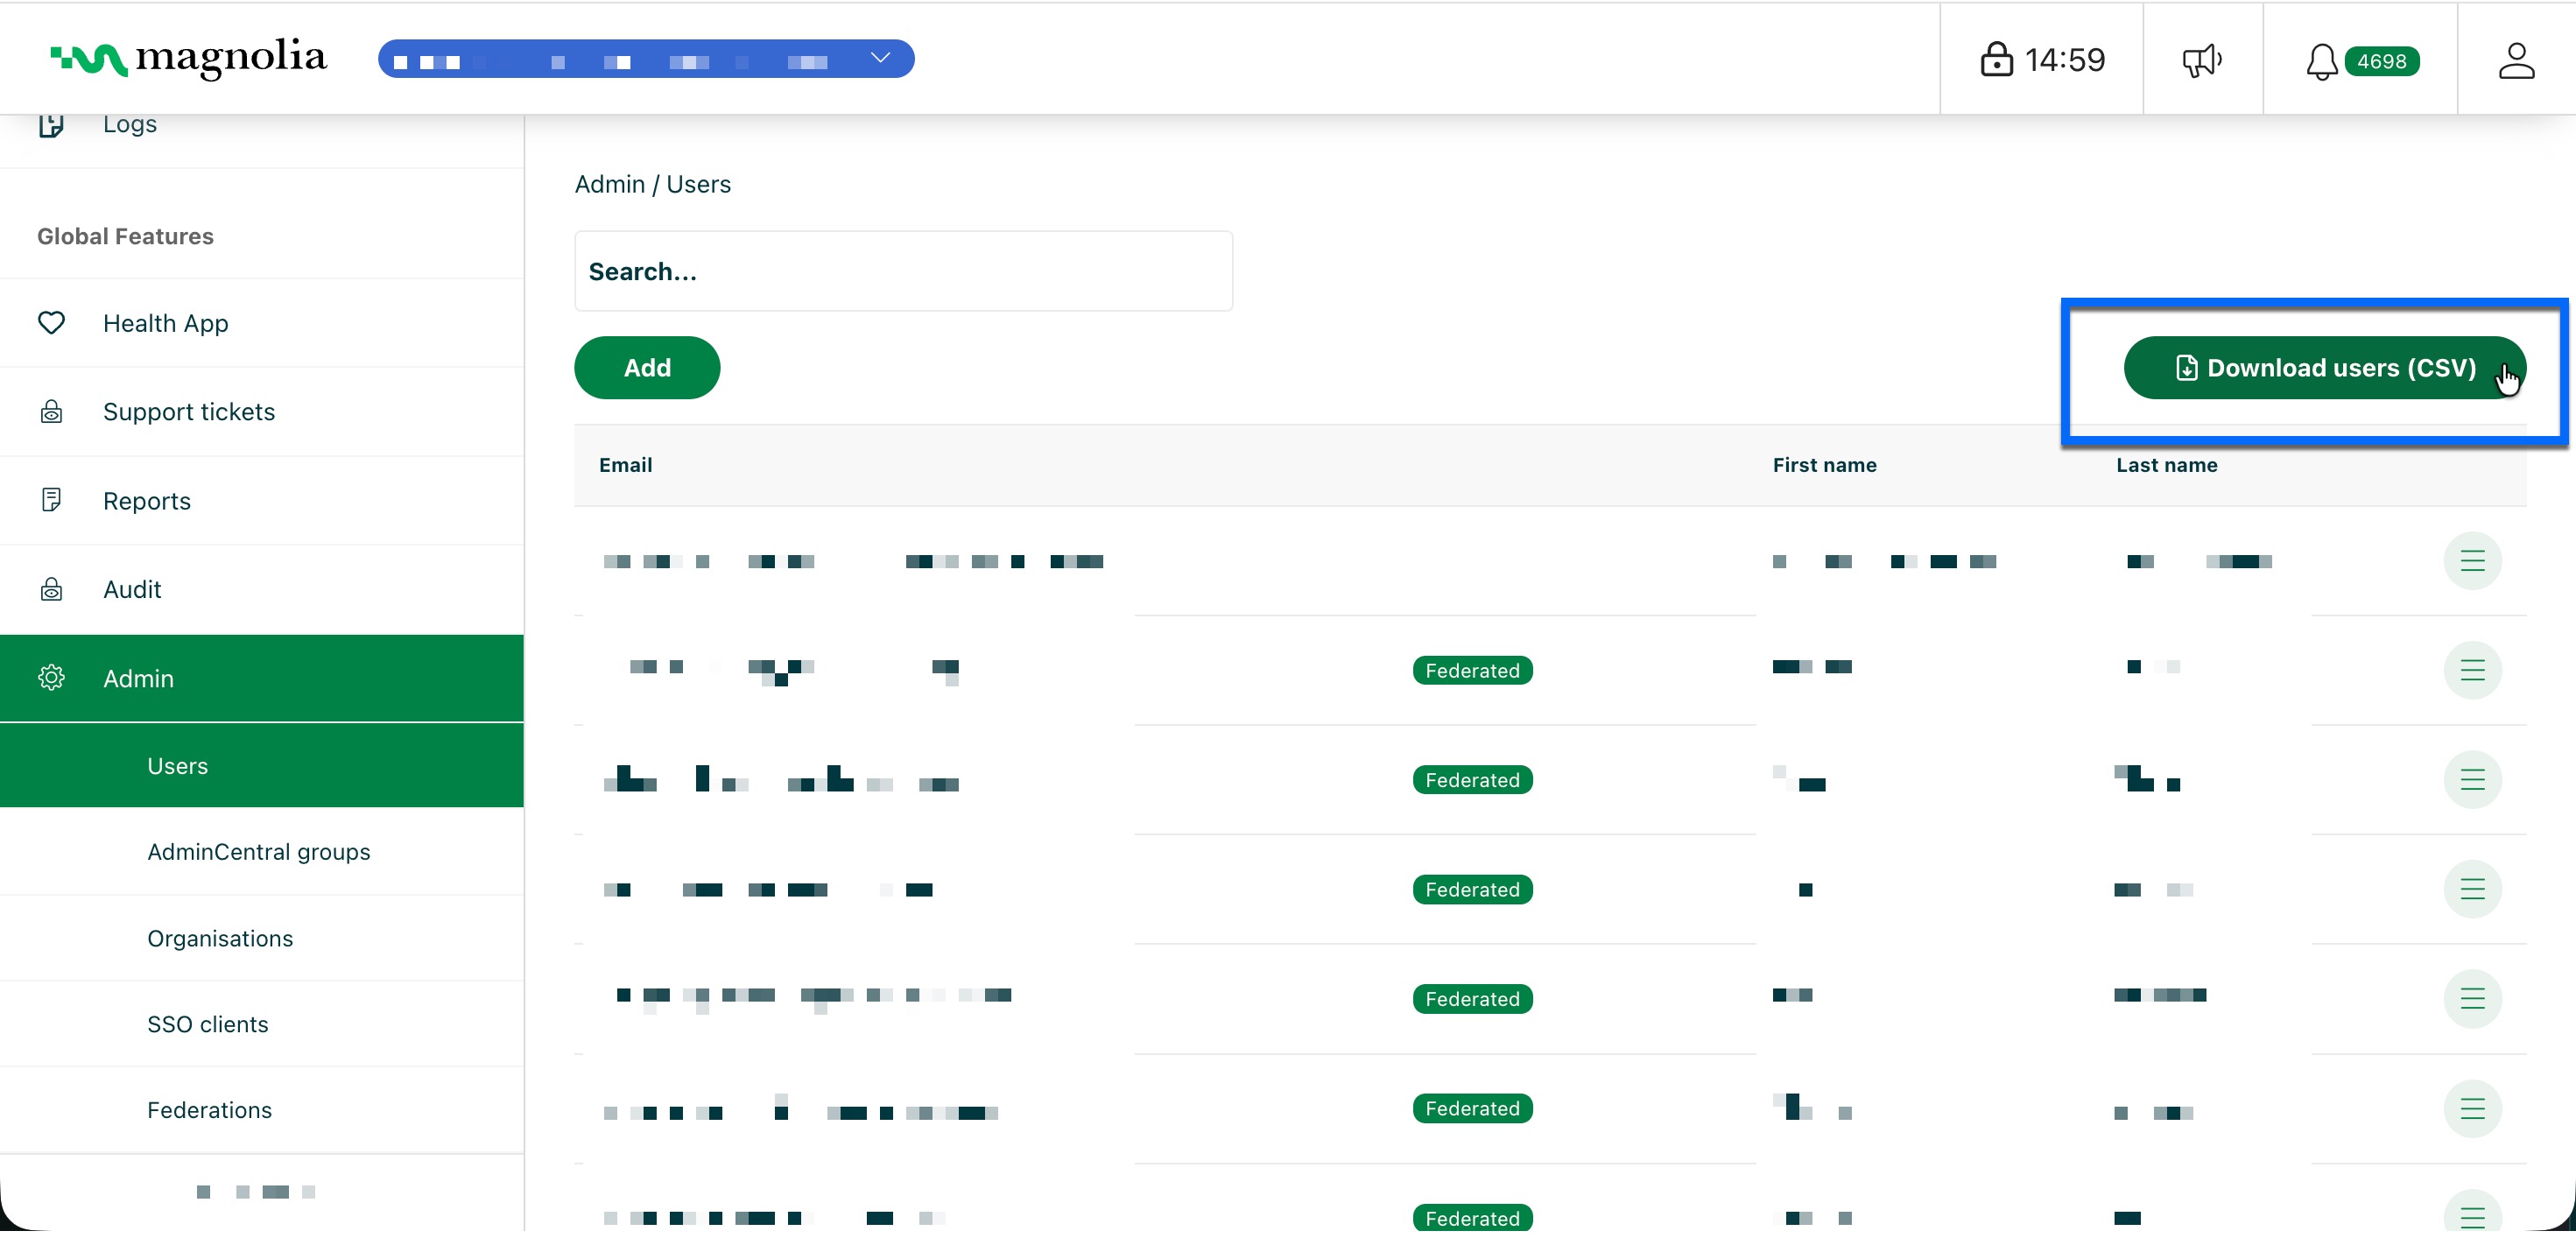This screenshot has width=2576, height=1238.
Task: Click Download users (CSV) button
Action: click(x=2323, y=368)
